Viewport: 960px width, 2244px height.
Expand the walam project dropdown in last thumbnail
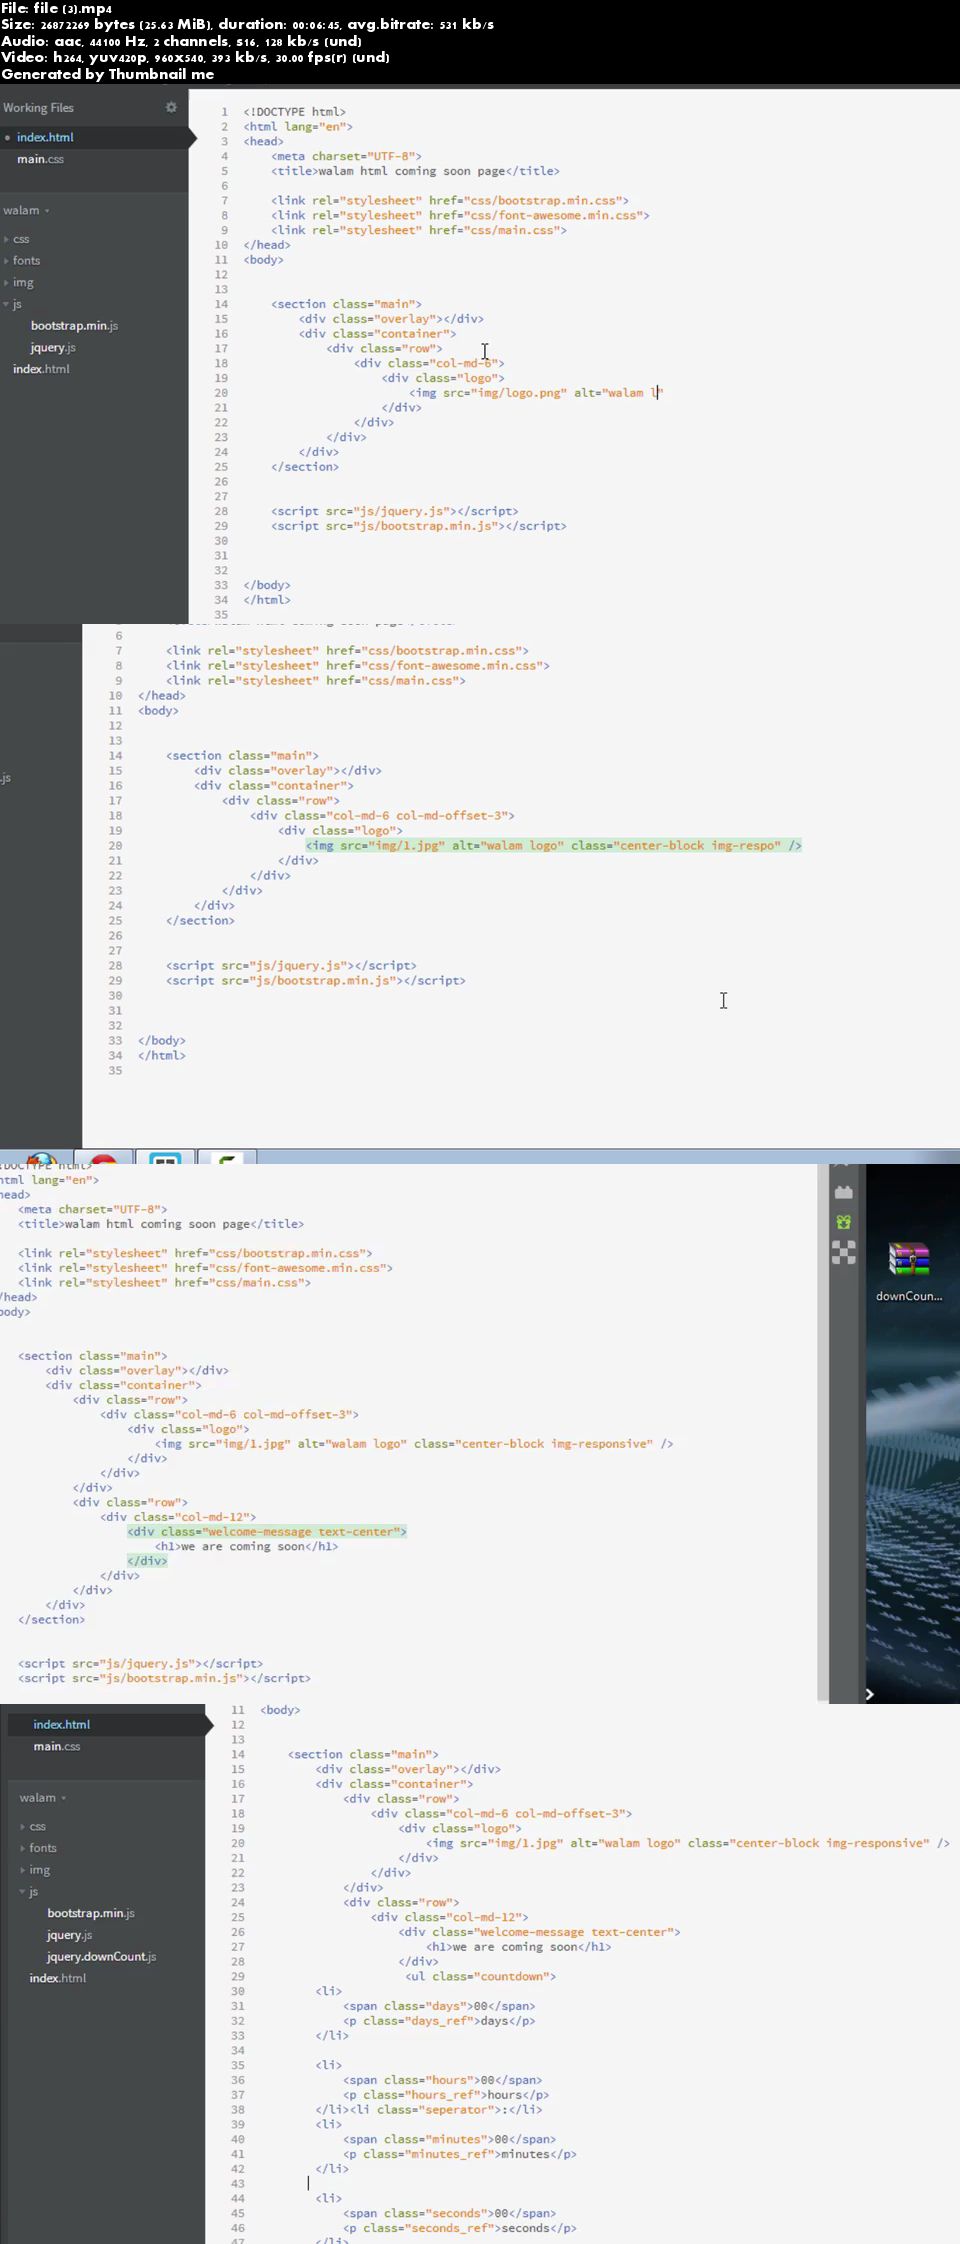[43, 1797]
